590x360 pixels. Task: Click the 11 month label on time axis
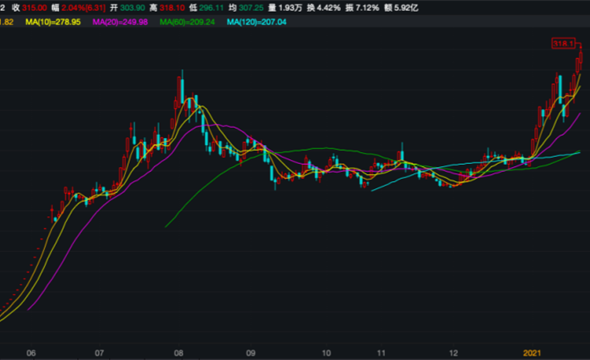point(381,353)
